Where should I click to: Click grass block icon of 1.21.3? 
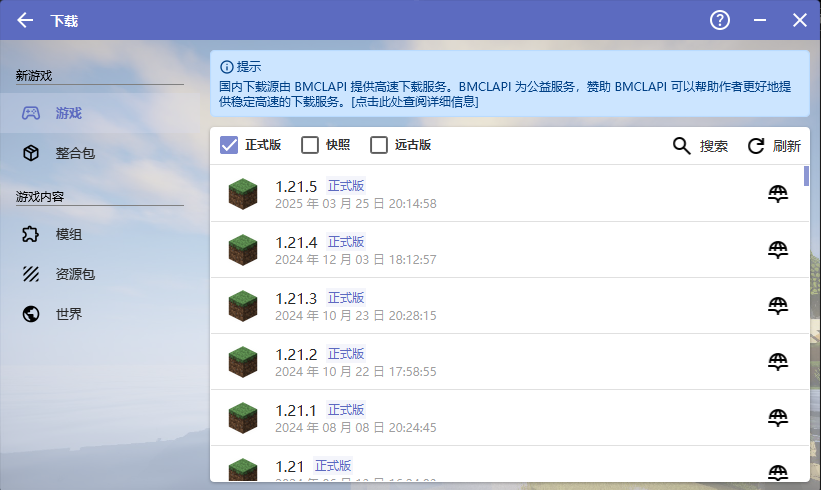pyautogui.click(x=243, y=306)
